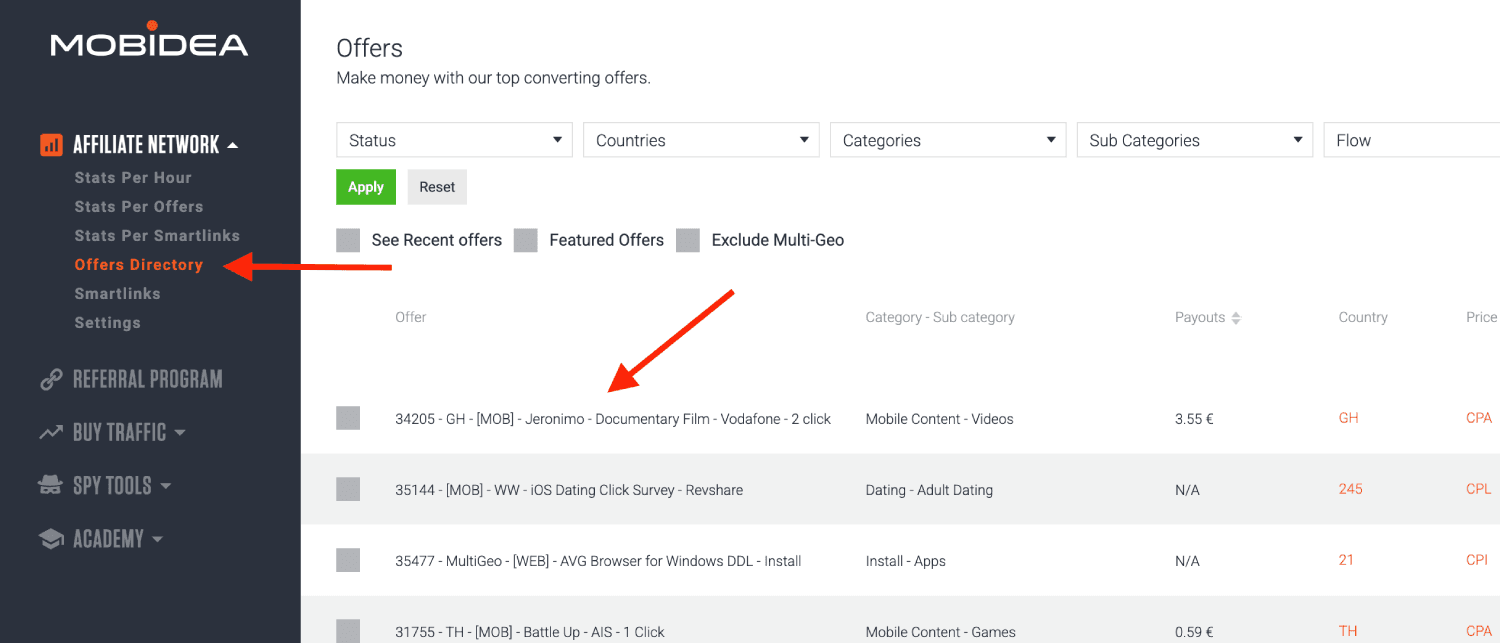Open Stats Per Offers page
This screenshot has width=1500, height=643.
coord(139,207)
